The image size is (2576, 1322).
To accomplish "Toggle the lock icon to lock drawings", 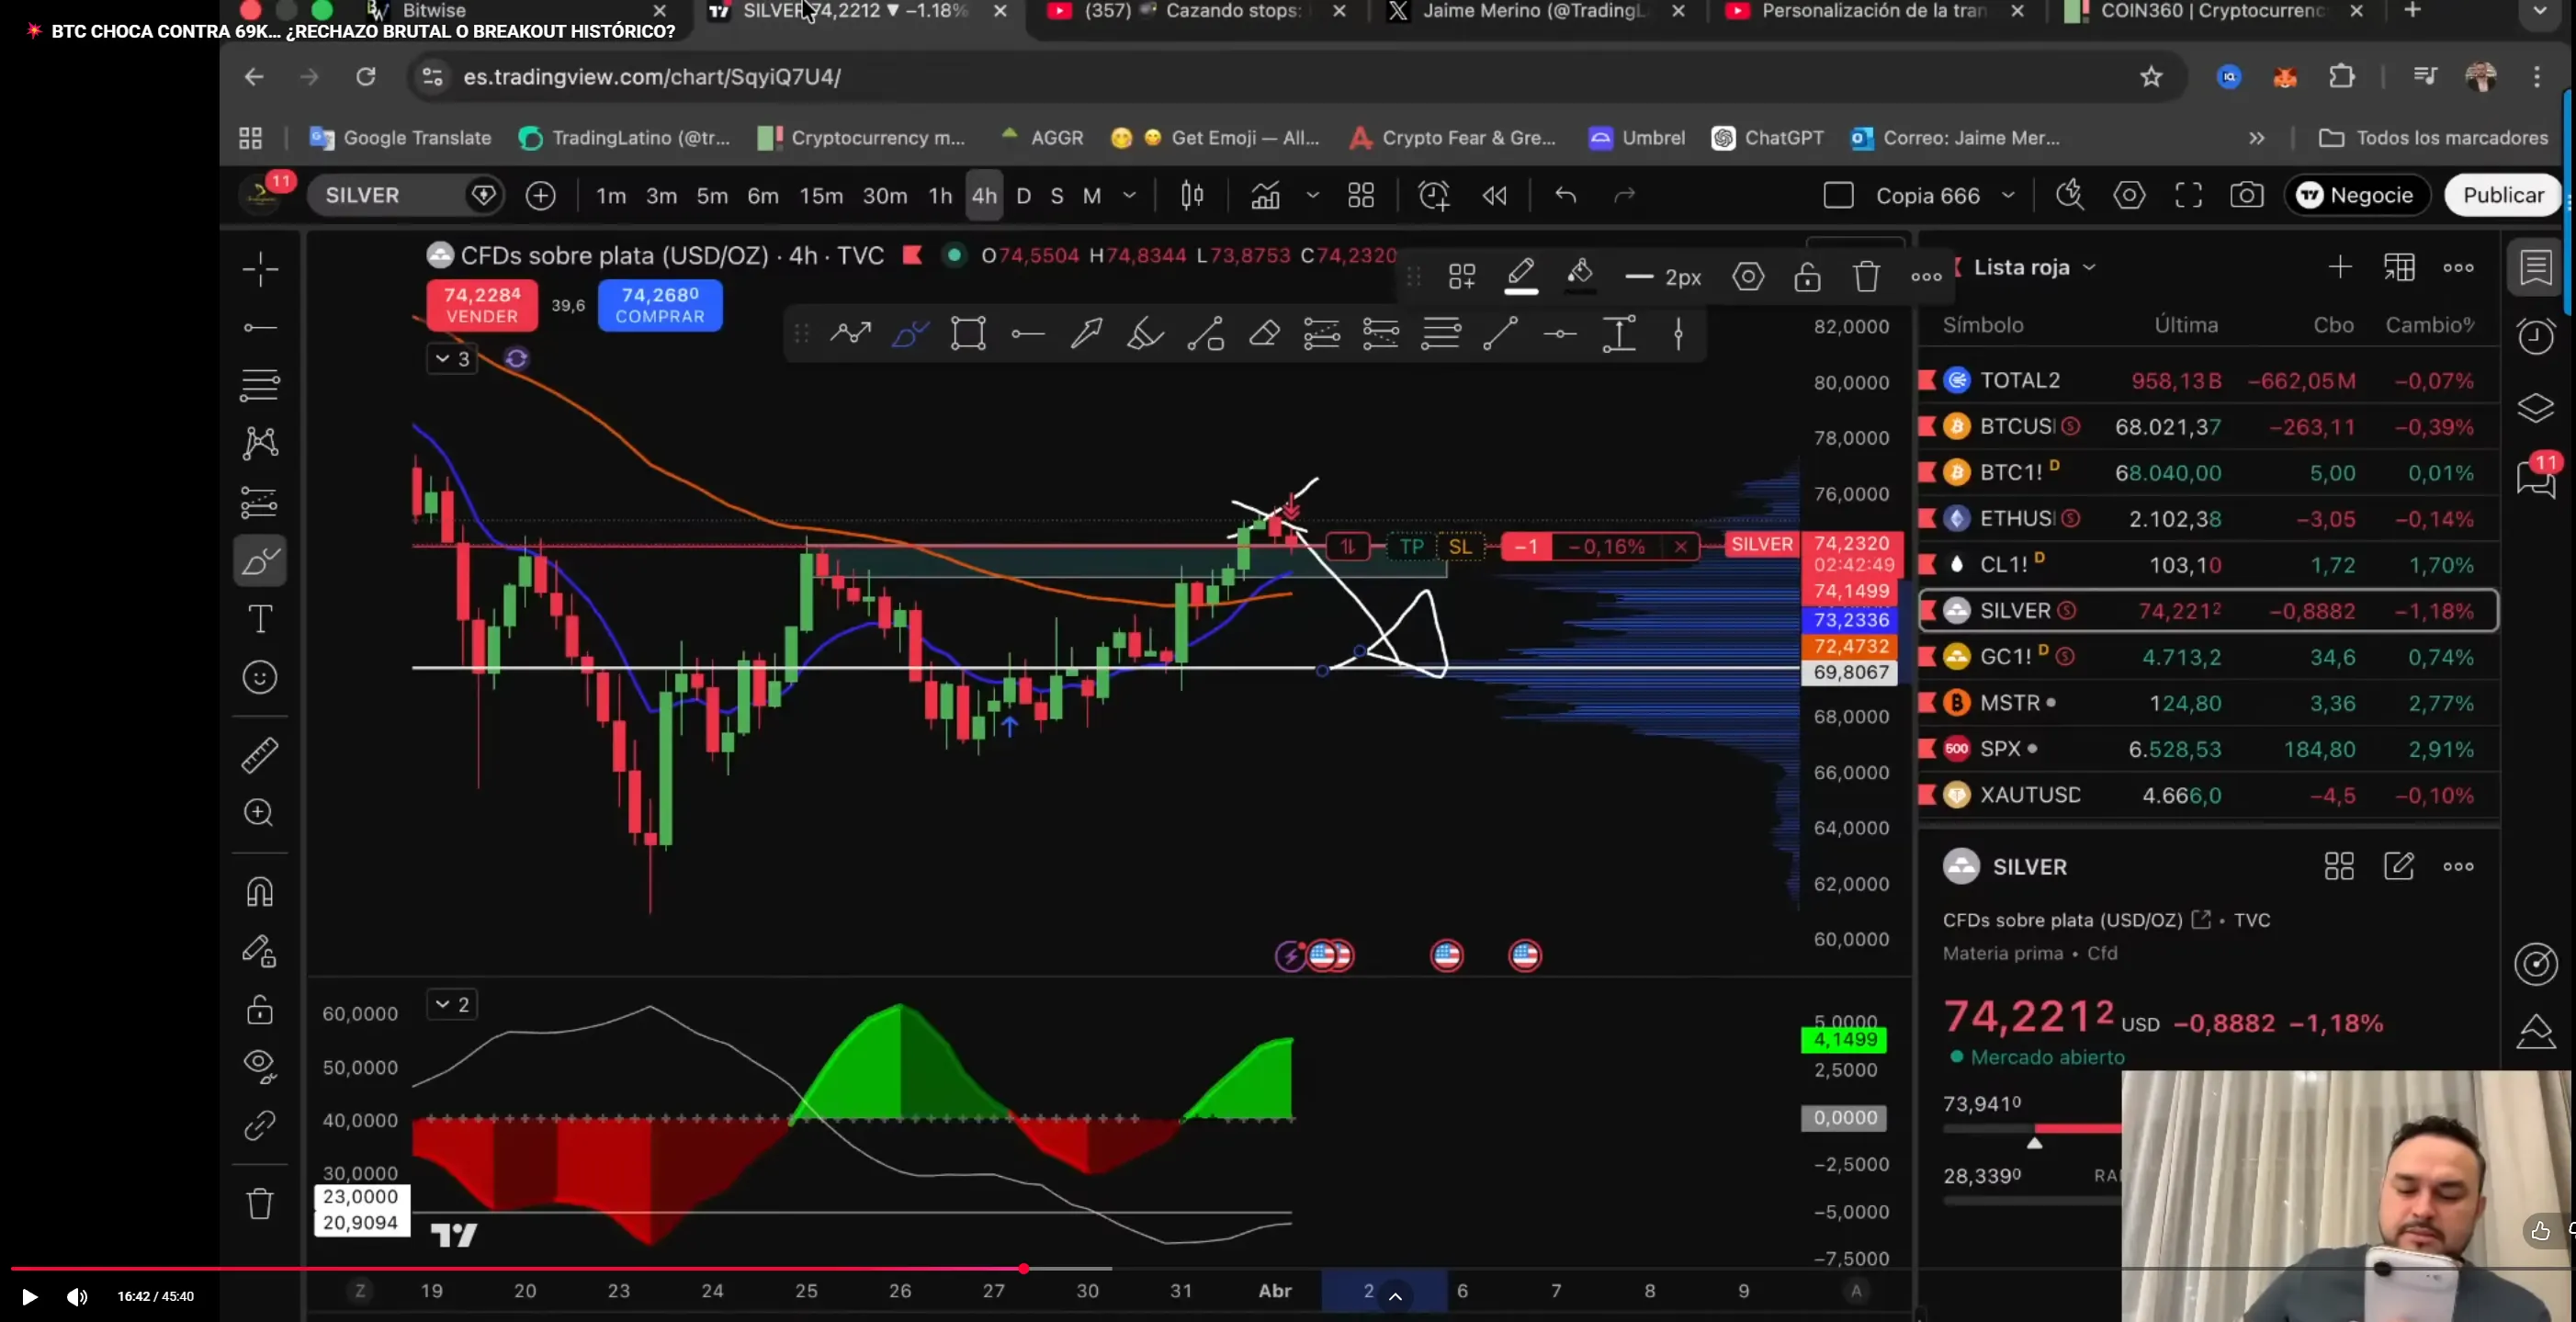I will pos(1808,277).
